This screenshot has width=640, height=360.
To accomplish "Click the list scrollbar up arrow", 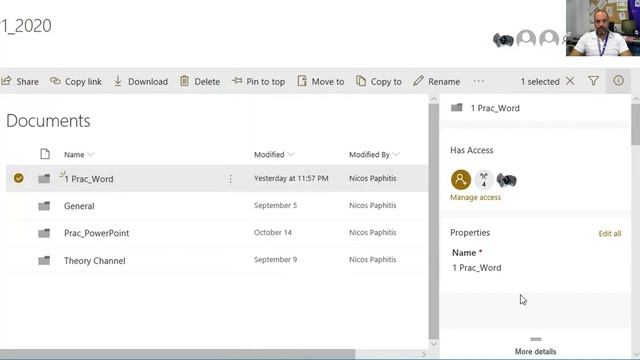I will 433,99.
